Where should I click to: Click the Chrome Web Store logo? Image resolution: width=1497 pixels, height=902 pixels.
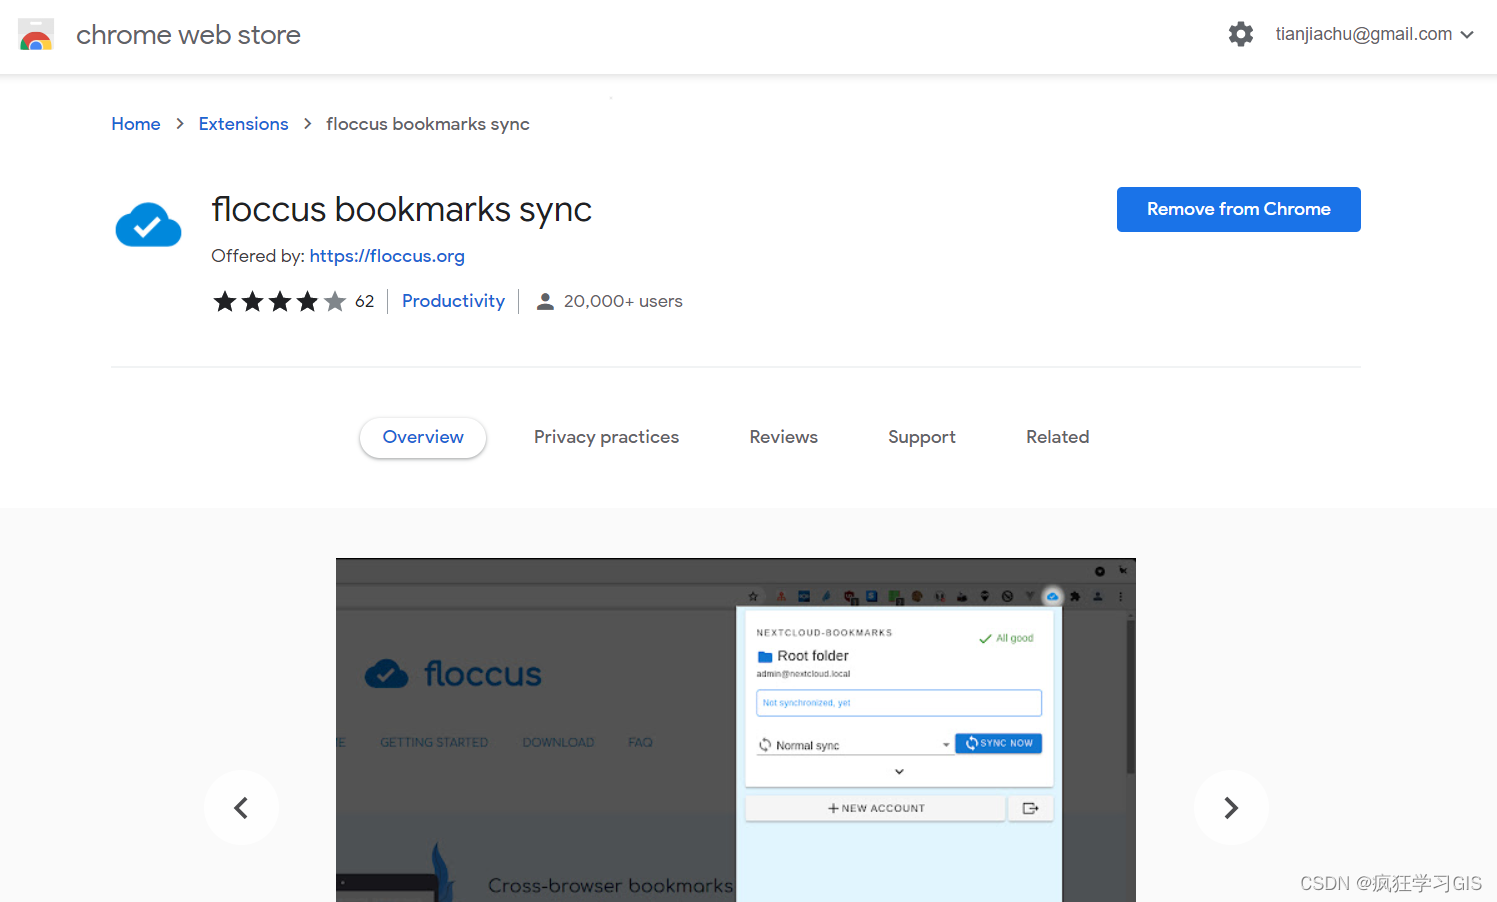click(36, 35)
